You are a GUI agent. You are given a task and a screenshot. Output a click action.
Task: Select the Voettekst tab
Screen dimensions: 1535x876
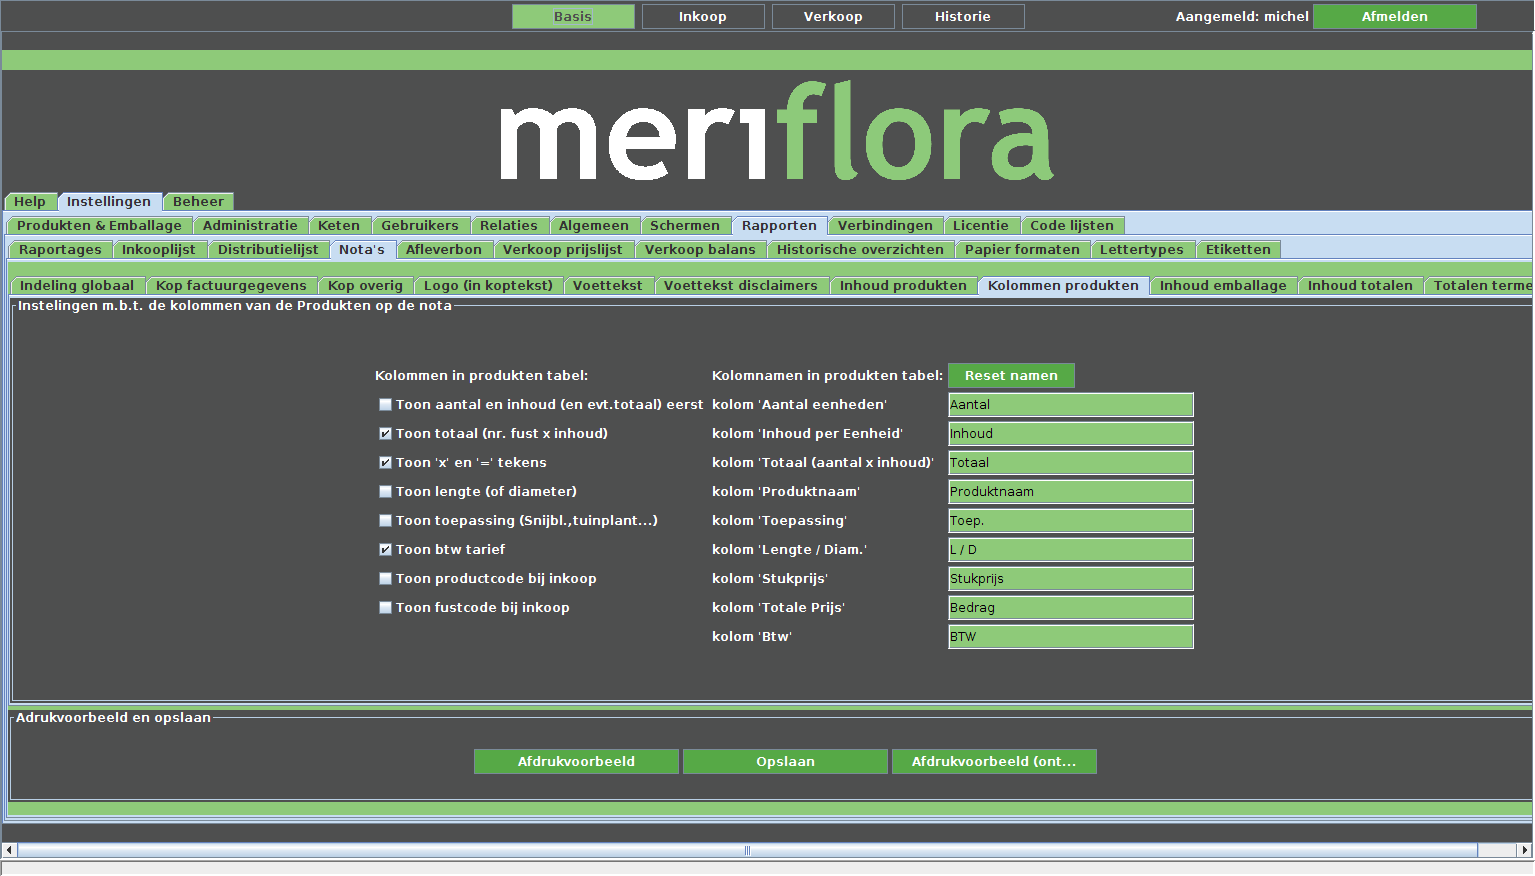(x=607, y=286)
